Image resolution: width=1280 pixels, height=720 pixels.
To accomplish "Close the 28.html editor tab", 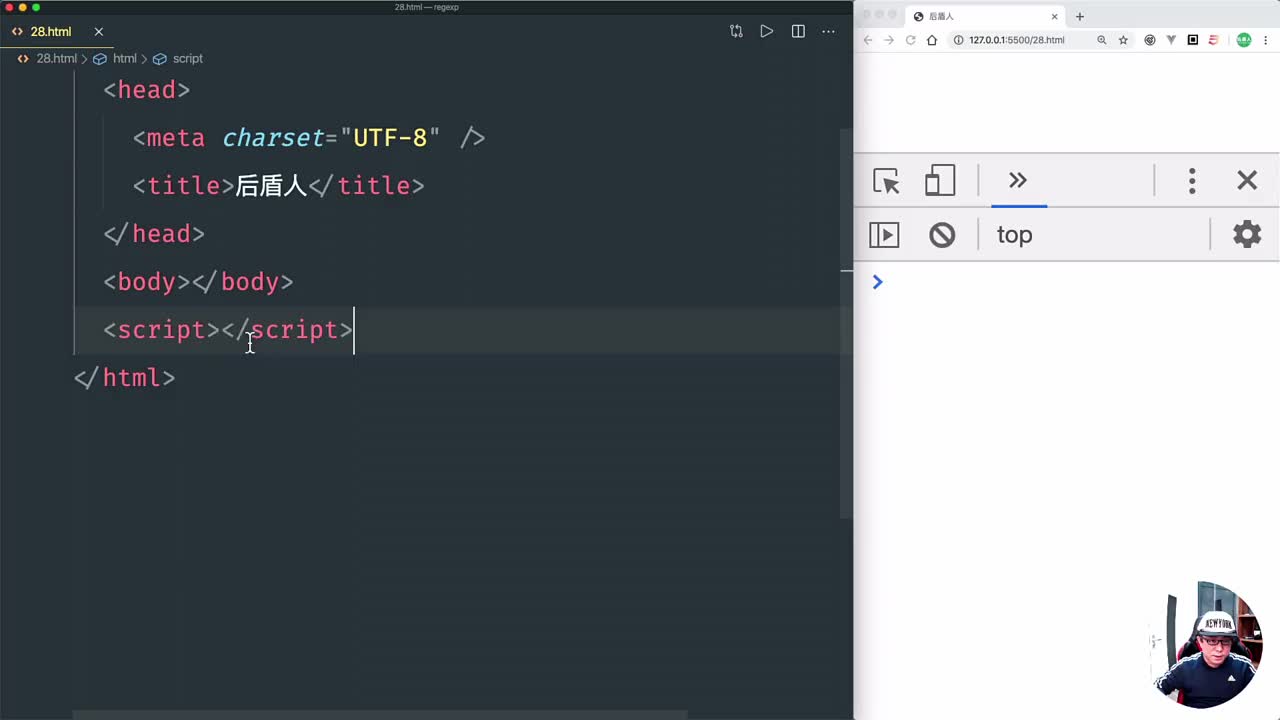I will (x=98, y=31).
